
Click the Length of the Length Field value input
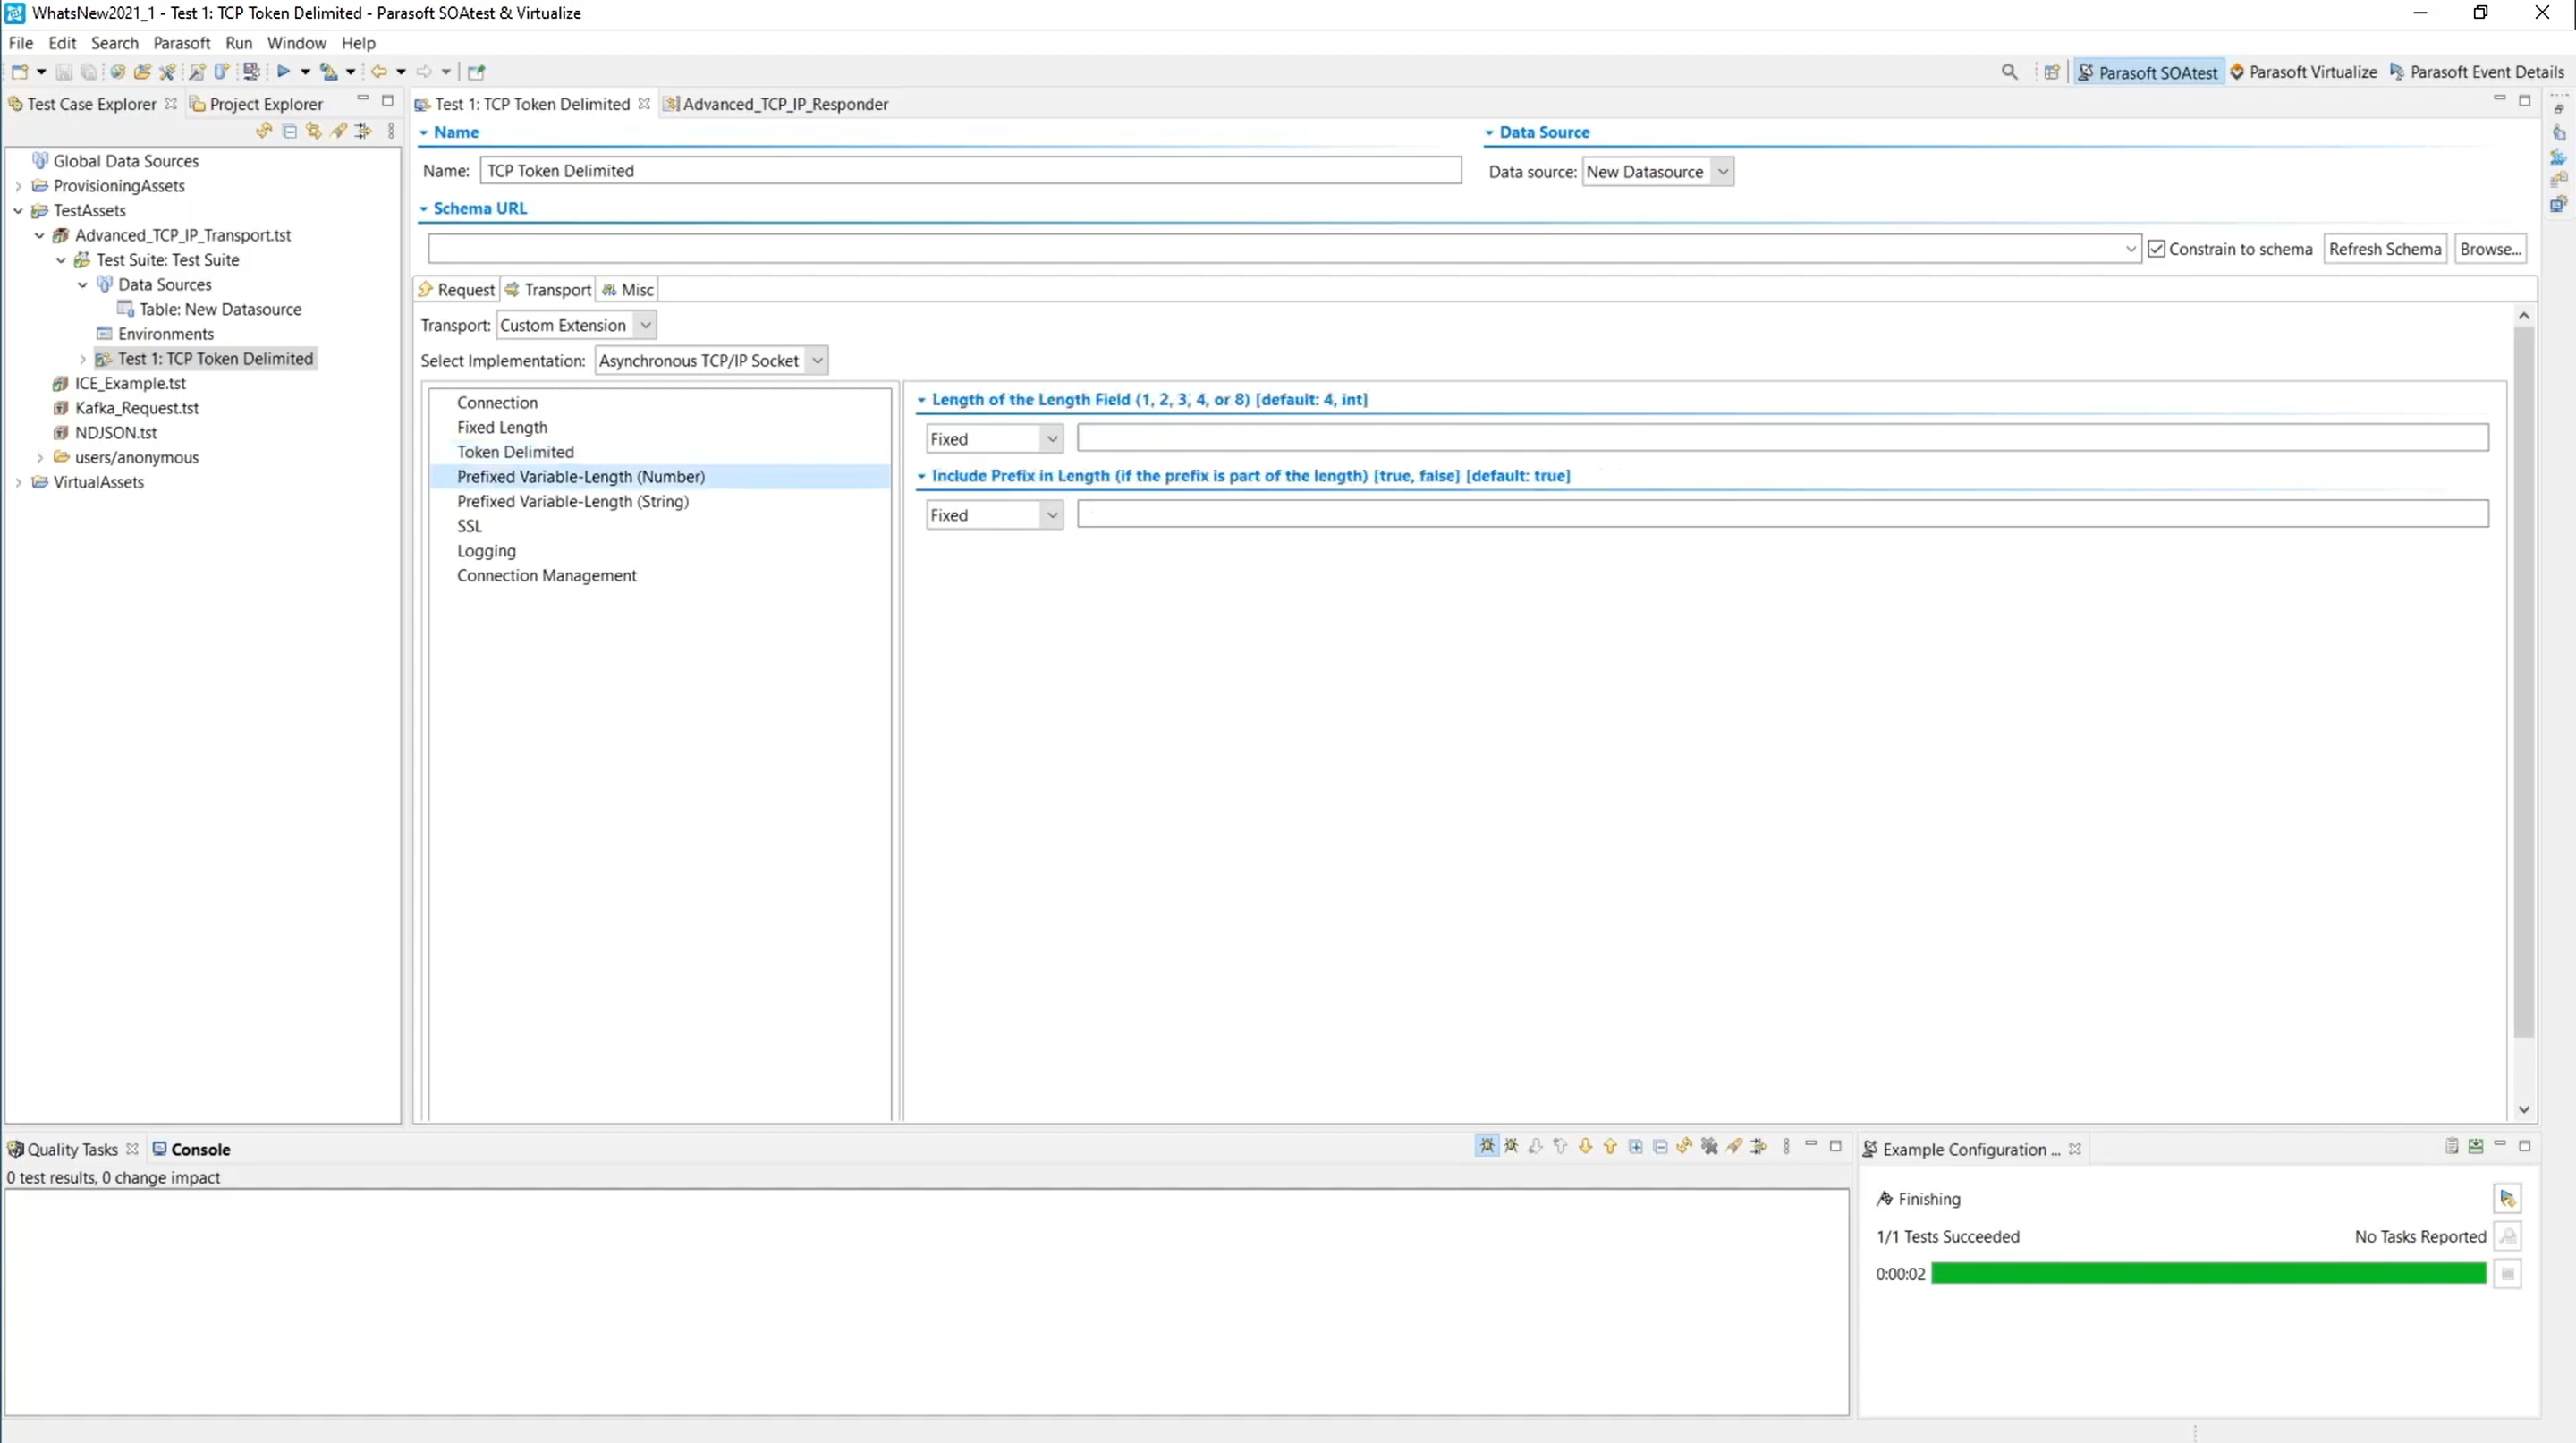coord(1782,438)
